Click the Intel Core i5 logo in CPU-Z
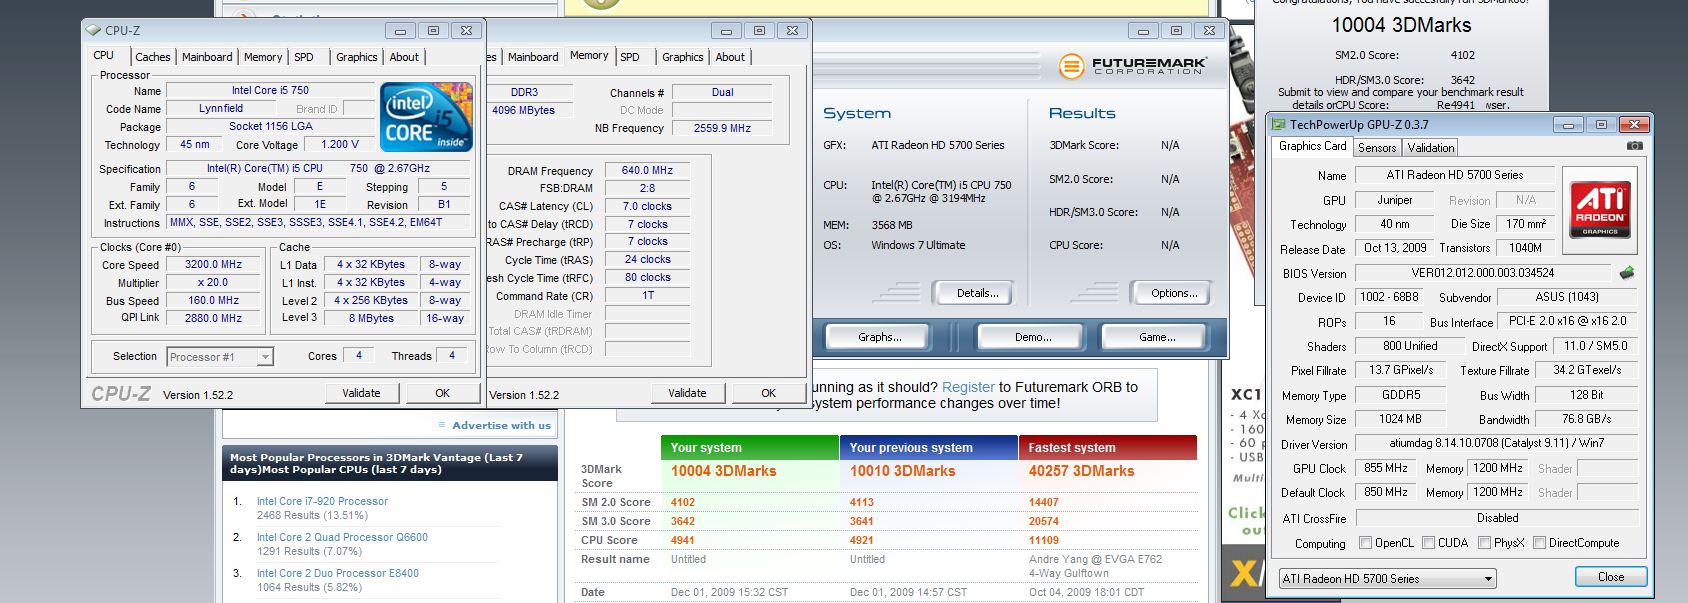Image resolution: width=1688 pixels, height=603 pixels. pyautogui.click(x=426, y=116)
